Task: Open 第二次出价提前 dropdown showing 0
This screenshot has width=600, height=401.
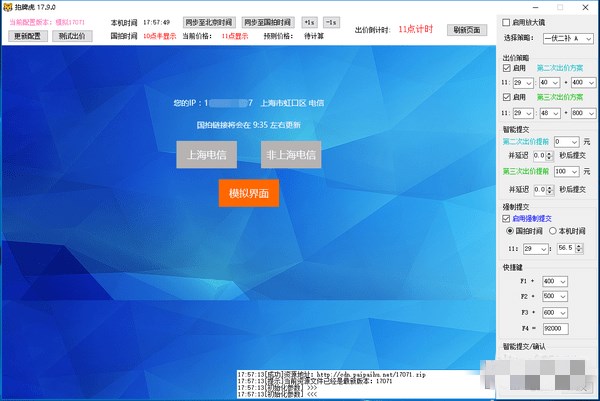Action: click(567, 142)
